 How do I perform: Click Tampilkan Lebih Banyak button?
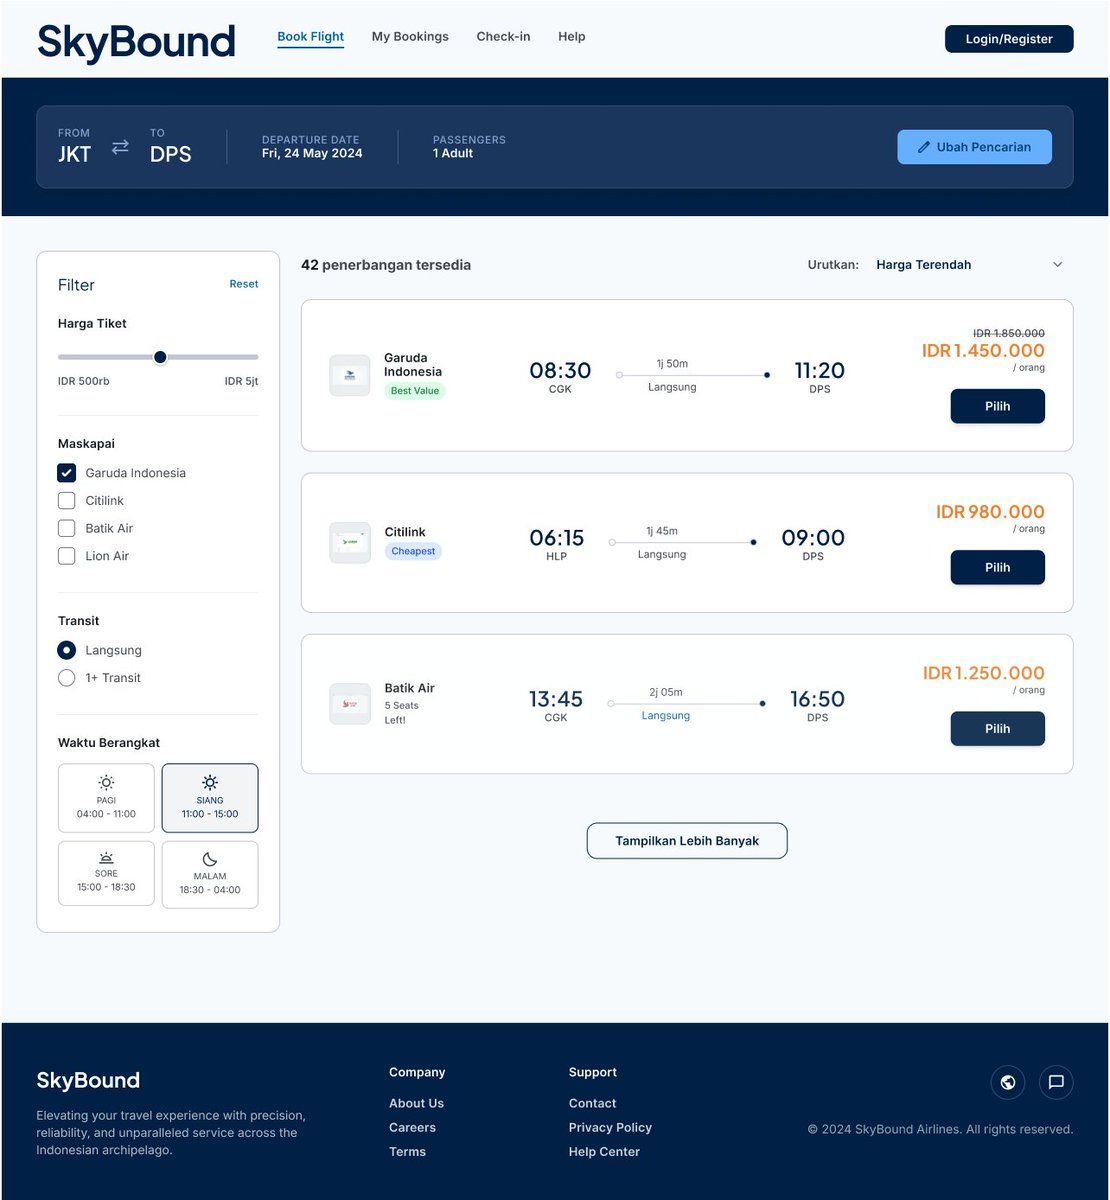click(687, 841)
